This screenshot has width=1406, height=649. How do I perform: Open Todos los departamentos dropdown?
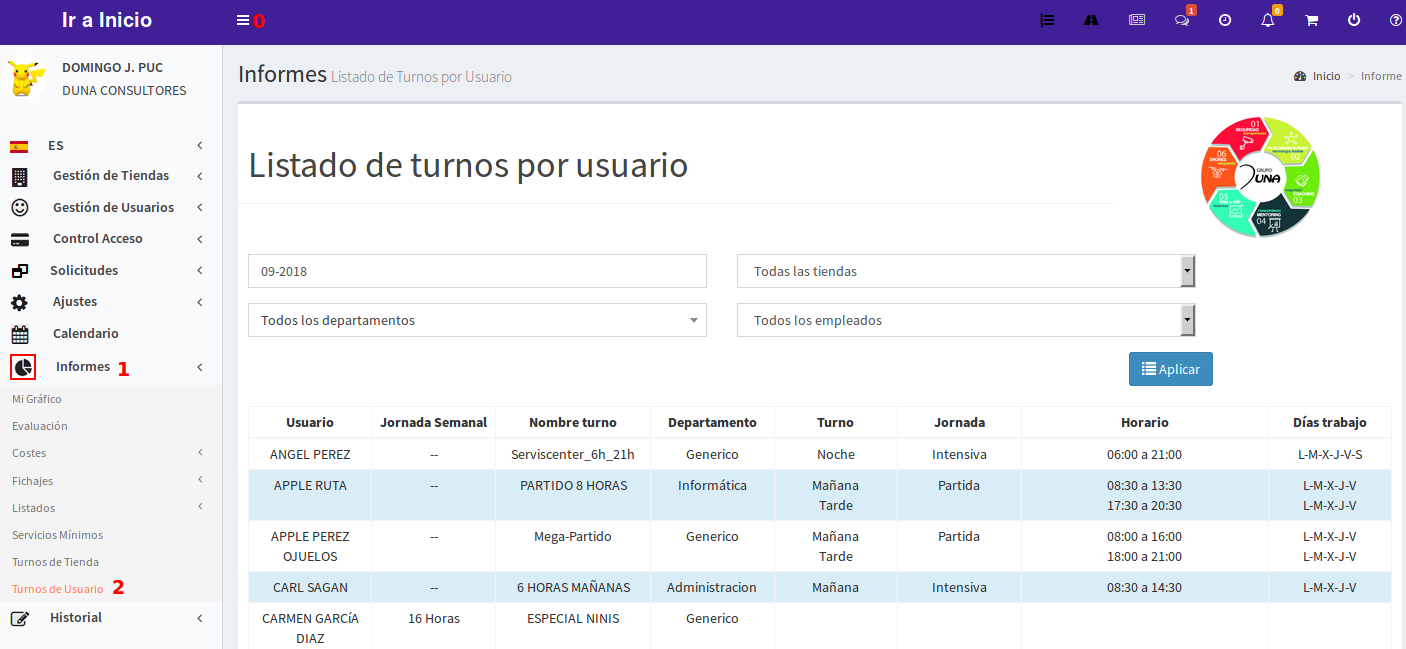477,320
